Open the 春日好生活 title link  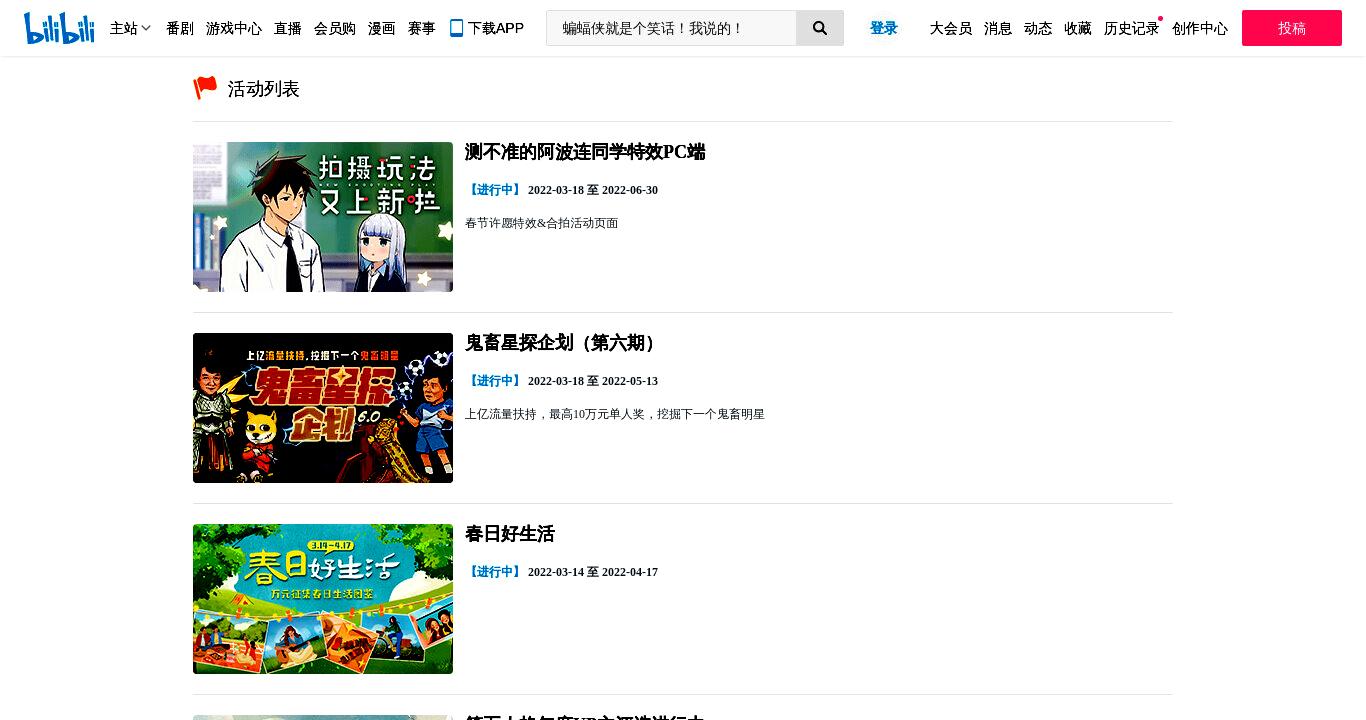coord(510,534)
